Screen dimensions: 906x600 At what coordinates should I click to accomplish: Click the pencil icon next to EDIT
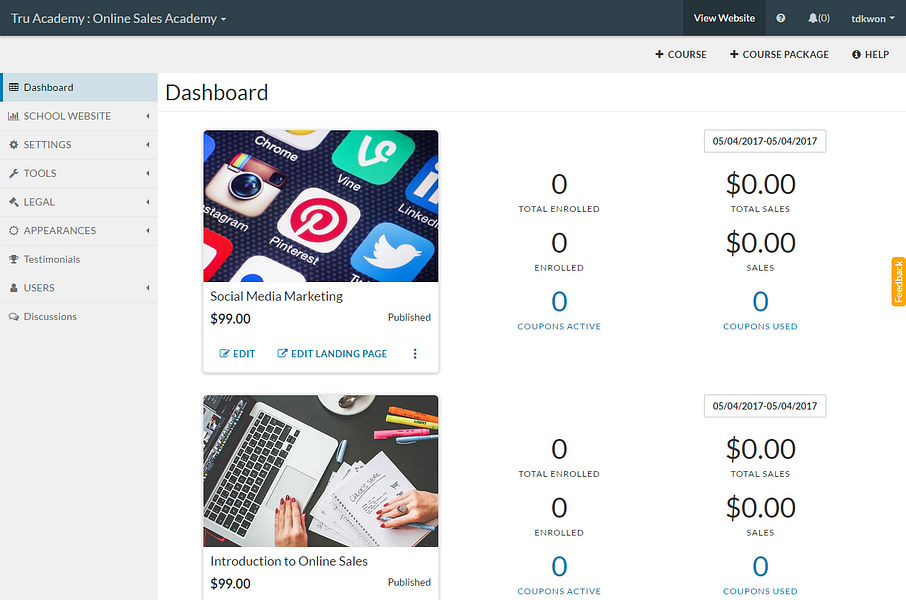point(224,353)
